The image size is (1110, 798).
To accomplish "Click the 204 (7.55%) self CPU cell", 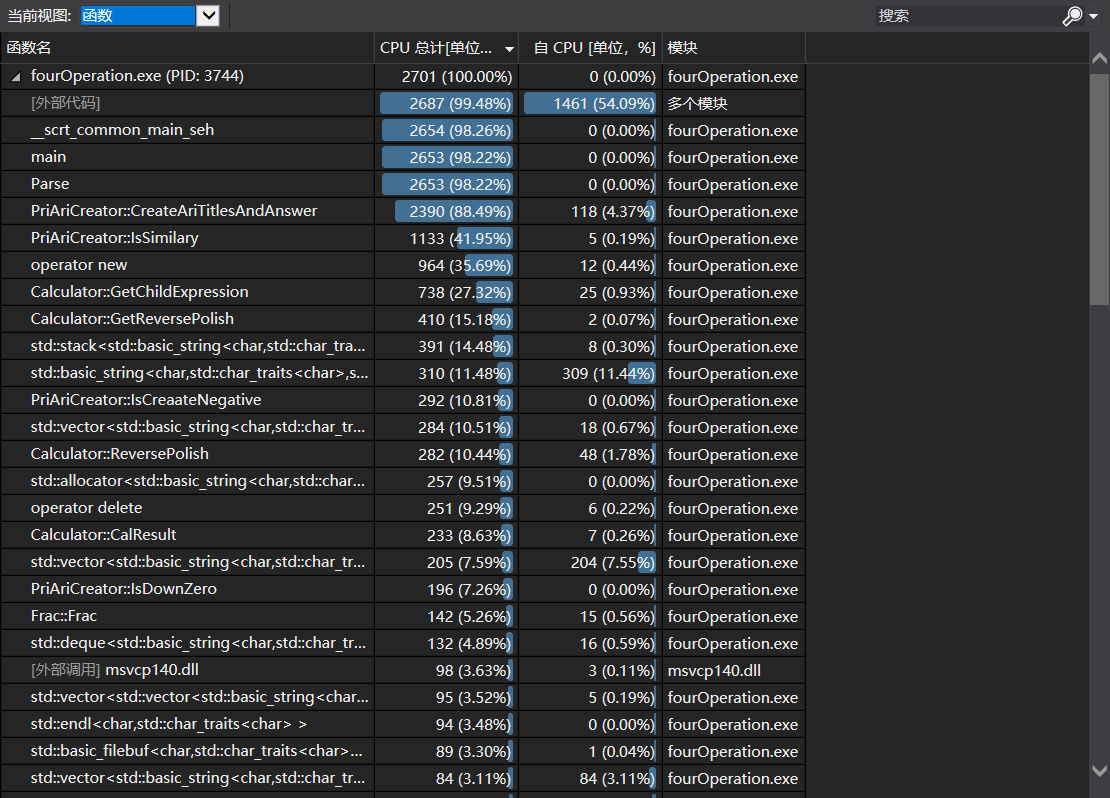I will [590, 562].
